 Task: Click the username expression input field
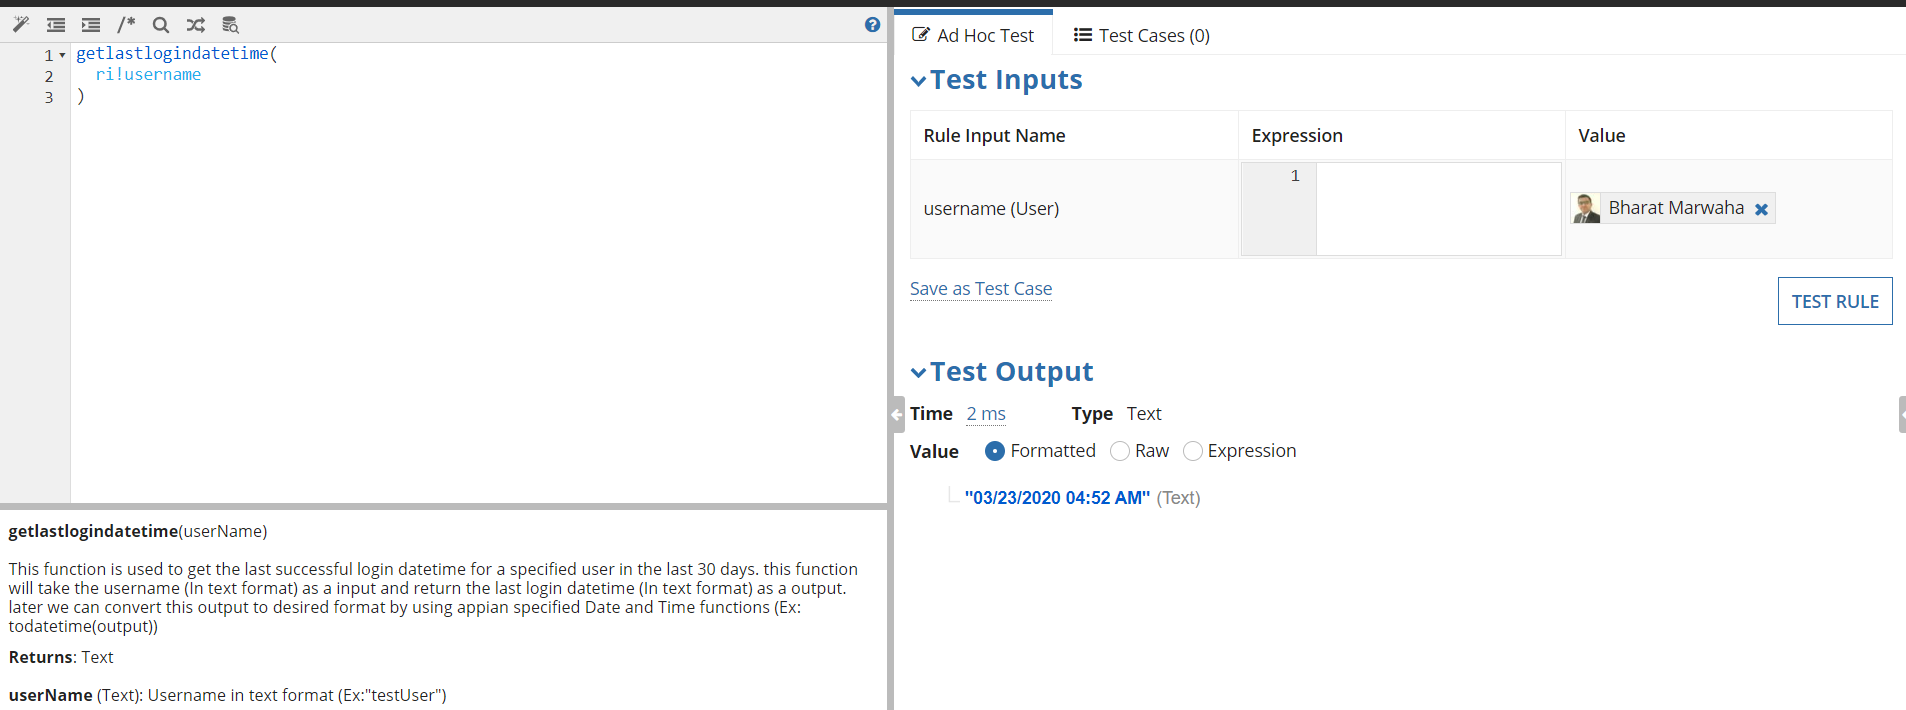[x=1437, y=209]
